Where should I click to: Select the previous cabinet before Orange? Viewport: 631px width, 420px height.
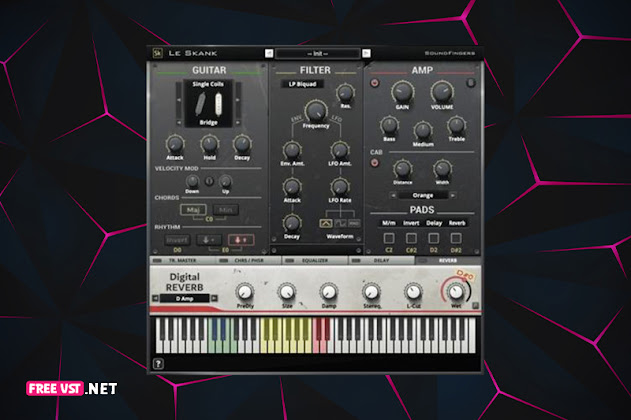[x=394, y=196]
